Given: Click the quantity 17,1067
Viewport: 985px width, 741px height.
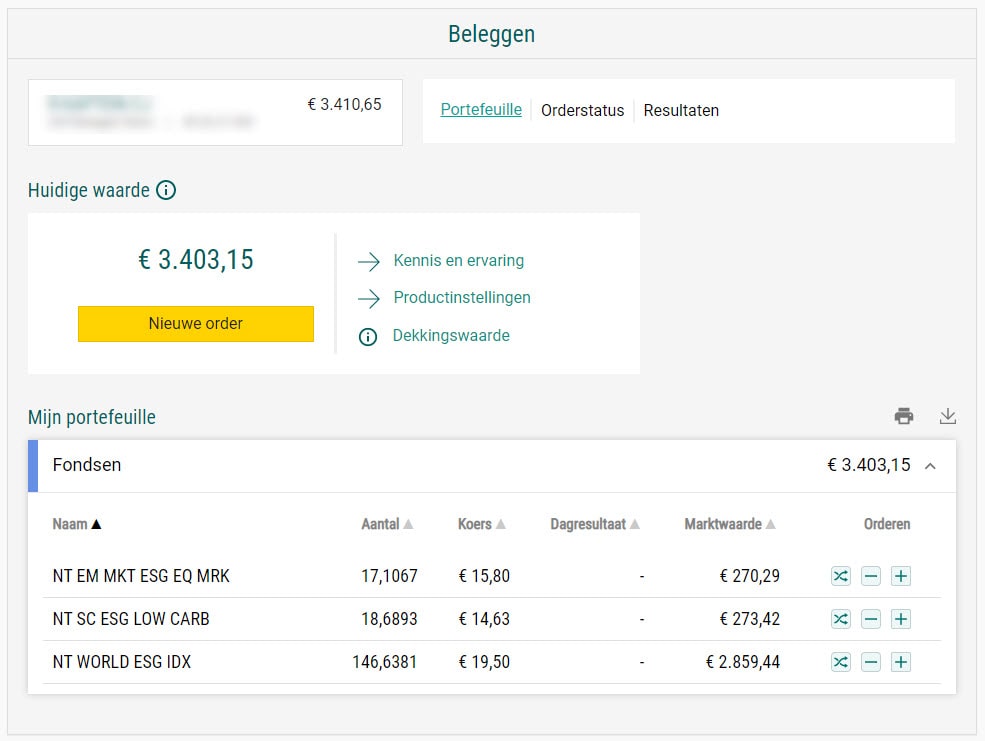Looking at the screenshot, I should tap(389, 576).
